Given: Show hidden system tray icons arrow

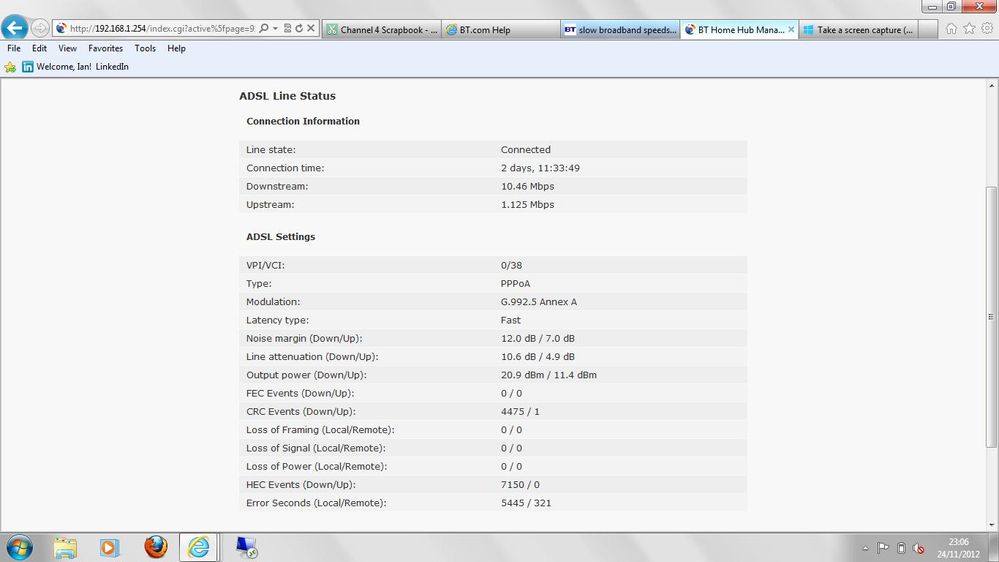Looking at the screenshot, I should [865, 548].
